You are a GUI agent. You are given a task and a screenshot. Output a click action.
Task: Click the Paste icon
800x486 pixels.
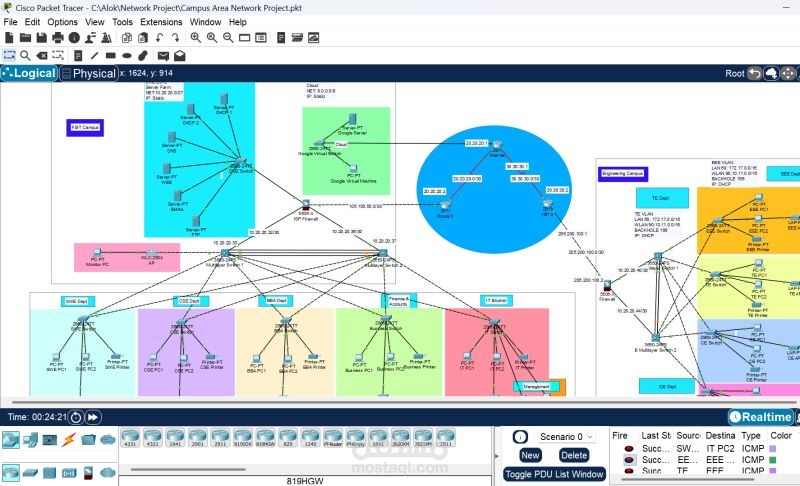click(143, 38)
